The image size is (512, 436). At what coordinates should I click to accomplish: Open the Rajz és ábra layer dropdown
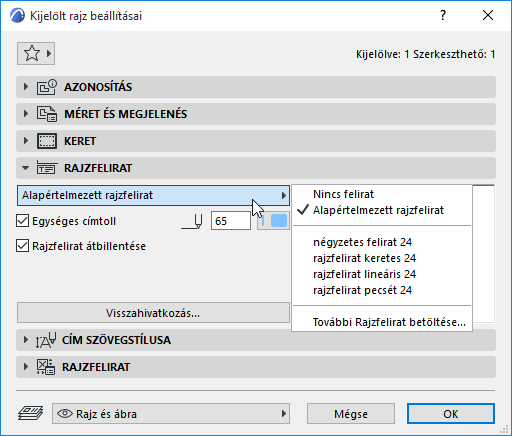pyautogui.click(x=171, y=414)
